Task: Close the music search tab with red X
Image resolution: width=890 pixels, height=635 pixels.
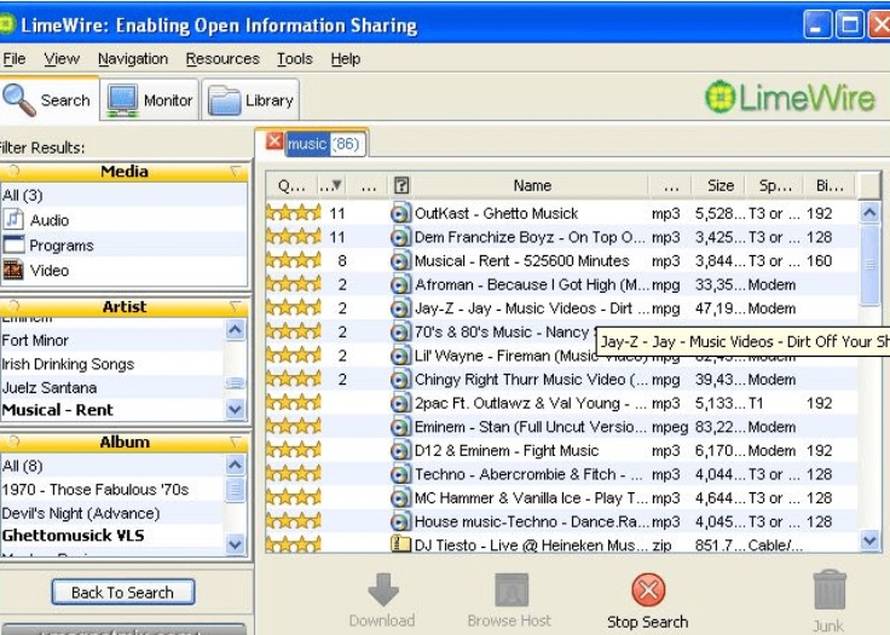Action: (x=274, y=142)
